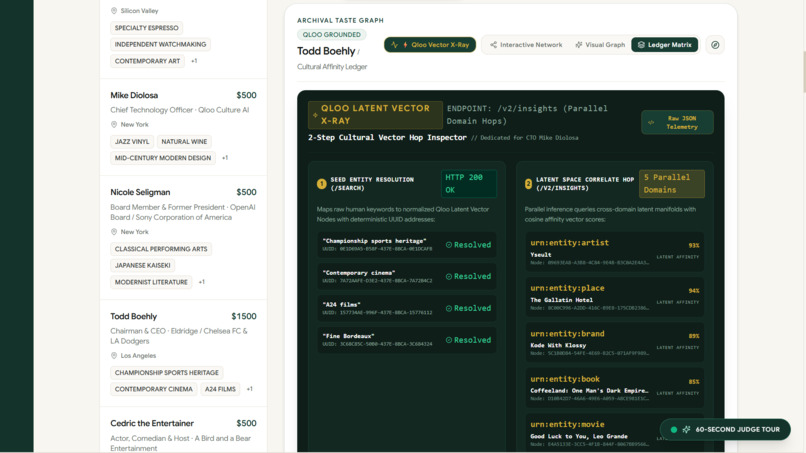Click the $1500 amount for Todd Boehly
Viewport: 806px width, 453px height.
244,316
